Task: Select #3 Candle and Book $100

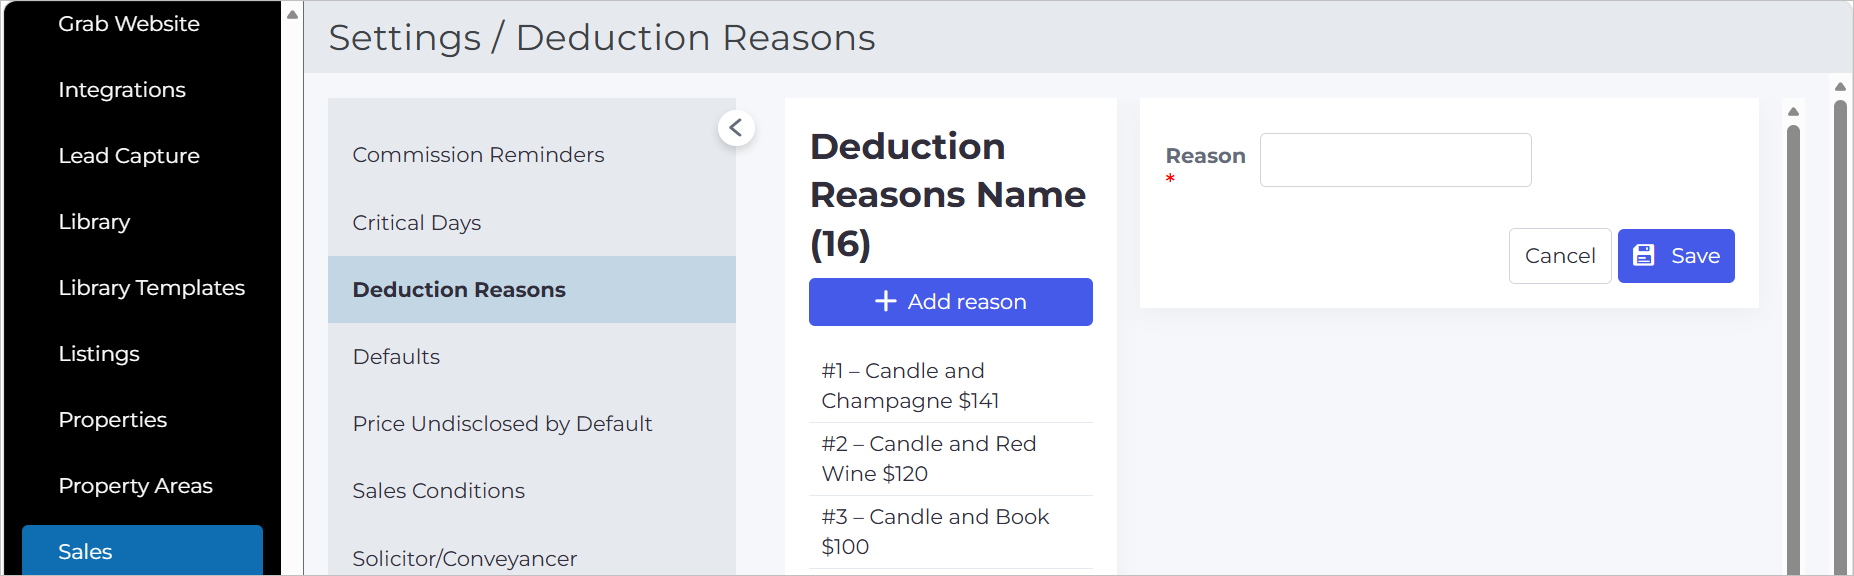Action: click(x=951, y=532)
